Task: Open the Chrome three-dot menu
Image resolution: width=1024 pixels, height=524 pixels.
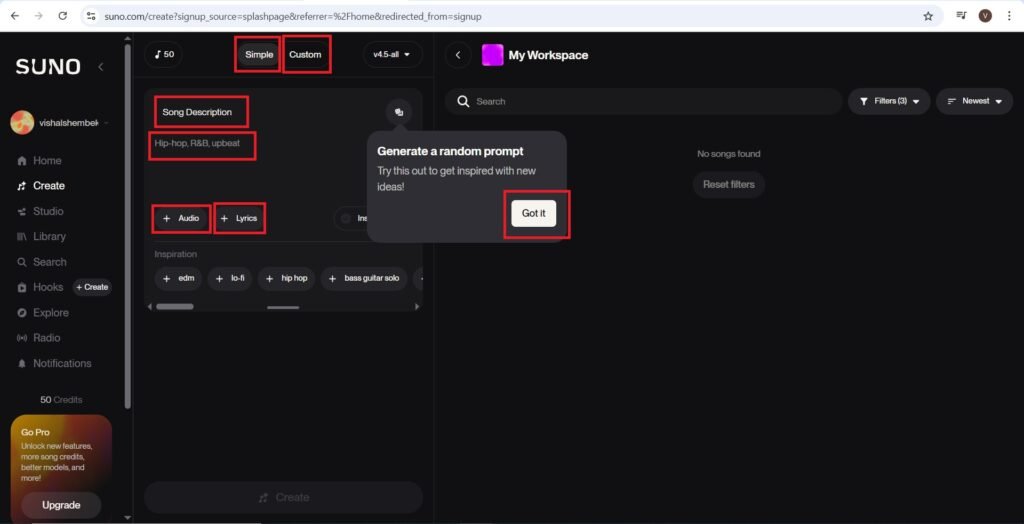Action: [x=1010, y=16]
